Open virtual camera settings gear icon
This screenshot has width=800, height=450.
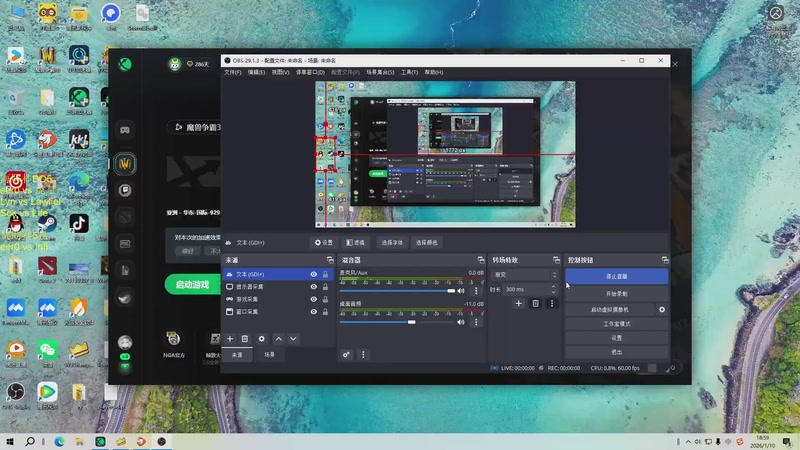point(662,310)
